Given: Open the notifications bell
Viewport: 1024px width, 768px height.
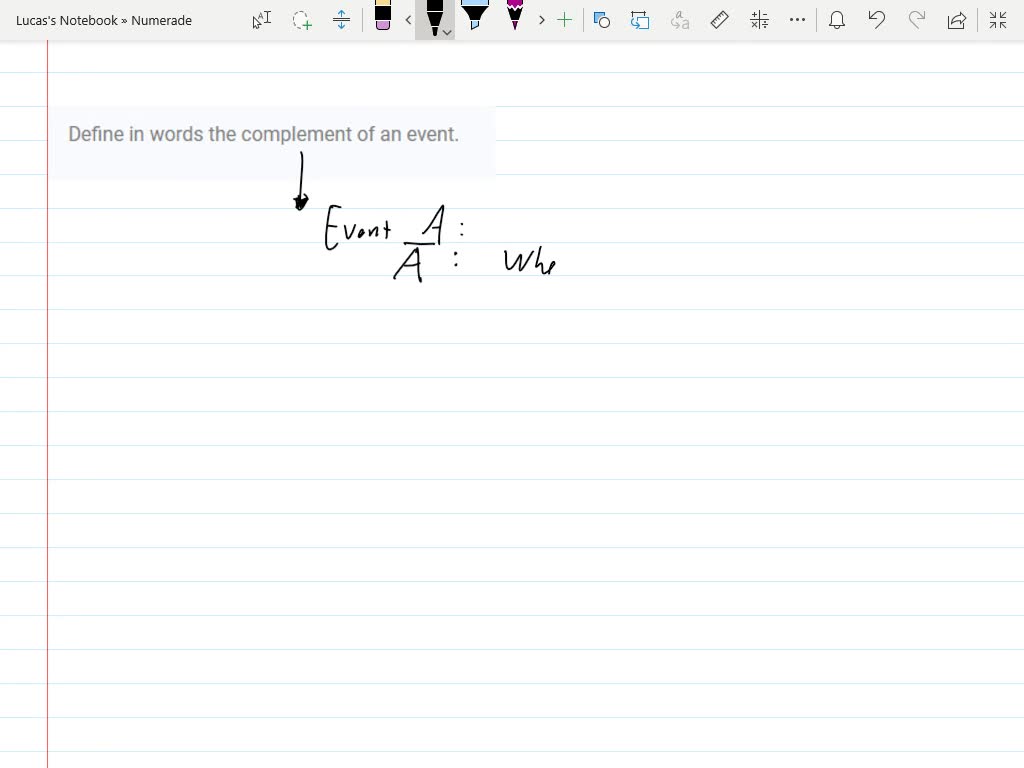Looking at the screenshot, I should click(x=837, y=20).
